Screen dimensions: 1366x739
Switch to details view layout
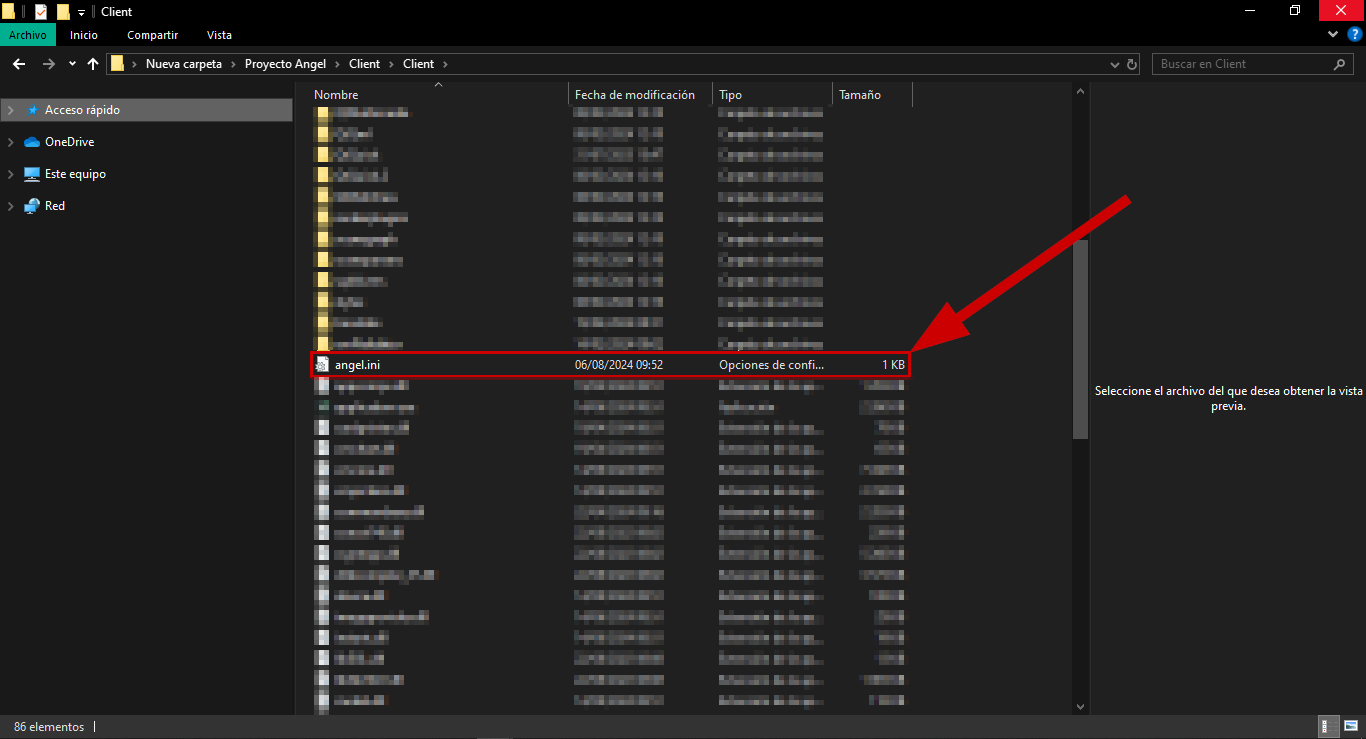point(1329,727)
